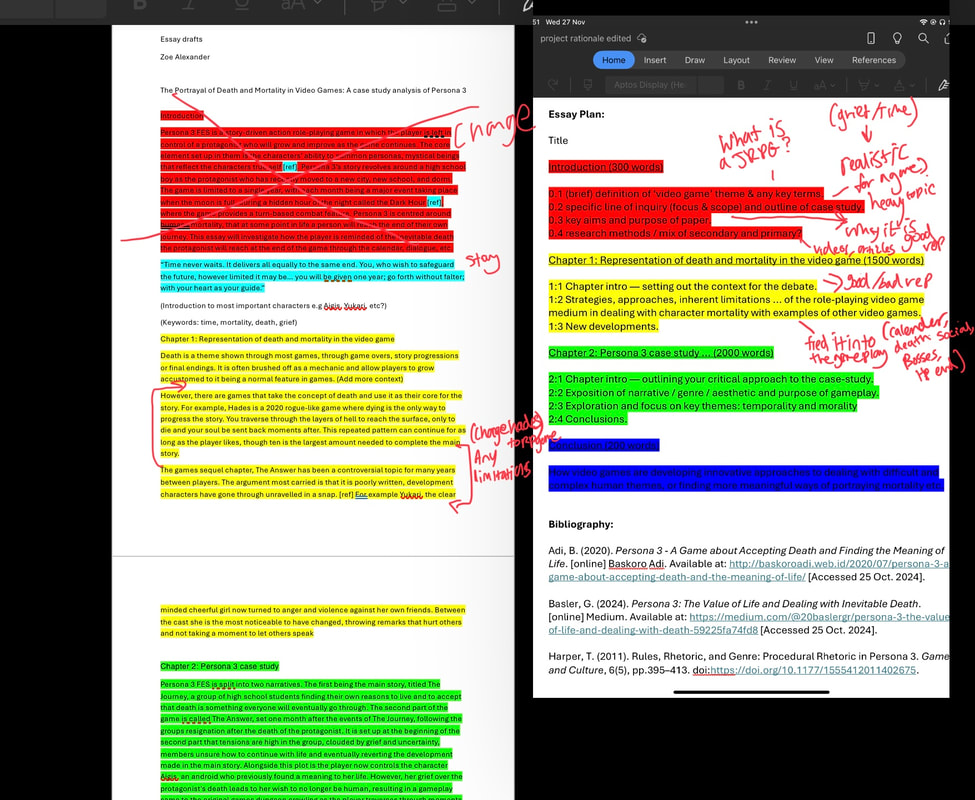Switch to the Draw tab
975x800 pixels.
click(694, 60)
